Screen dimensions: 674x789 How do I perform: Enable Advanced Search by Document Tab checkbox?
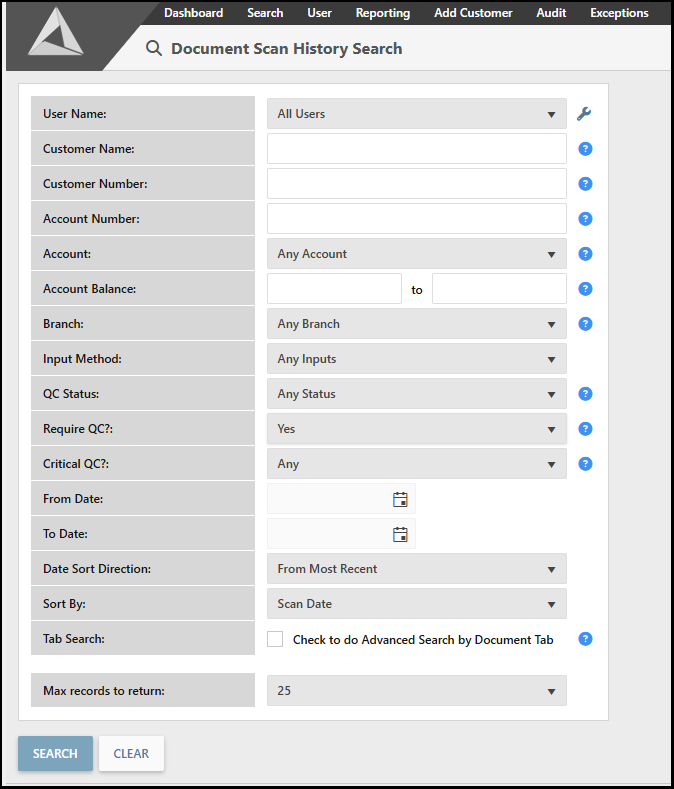pos(275,639)
